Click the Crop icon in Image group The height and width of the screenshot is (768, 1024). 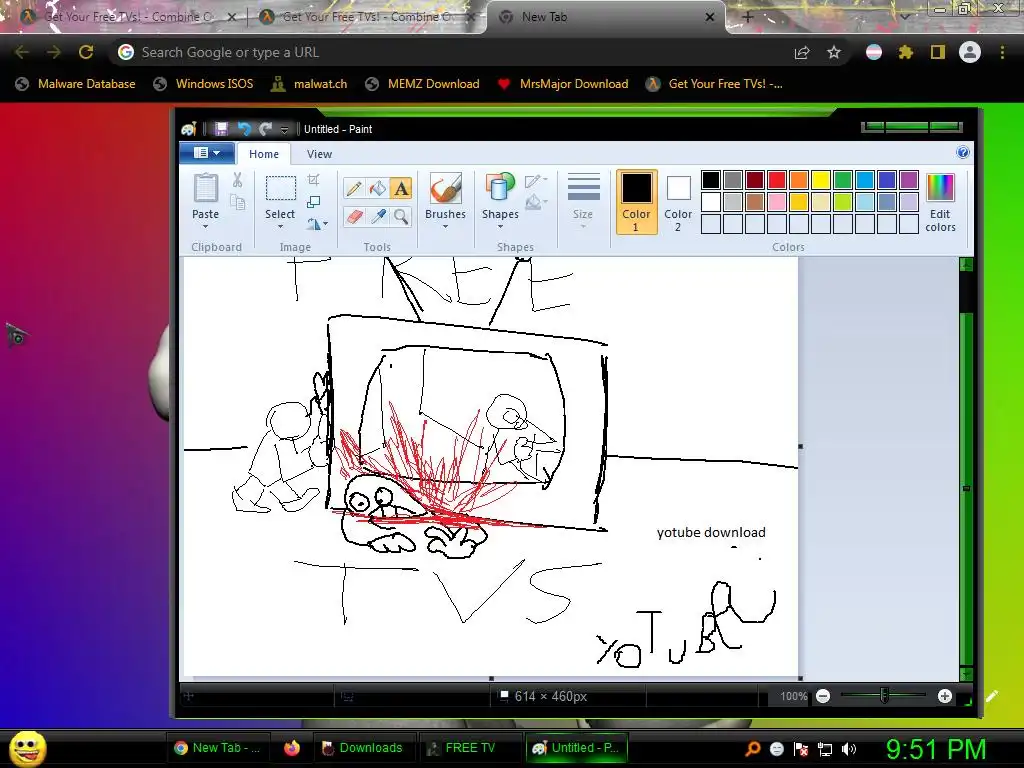[x=313, y=180]
